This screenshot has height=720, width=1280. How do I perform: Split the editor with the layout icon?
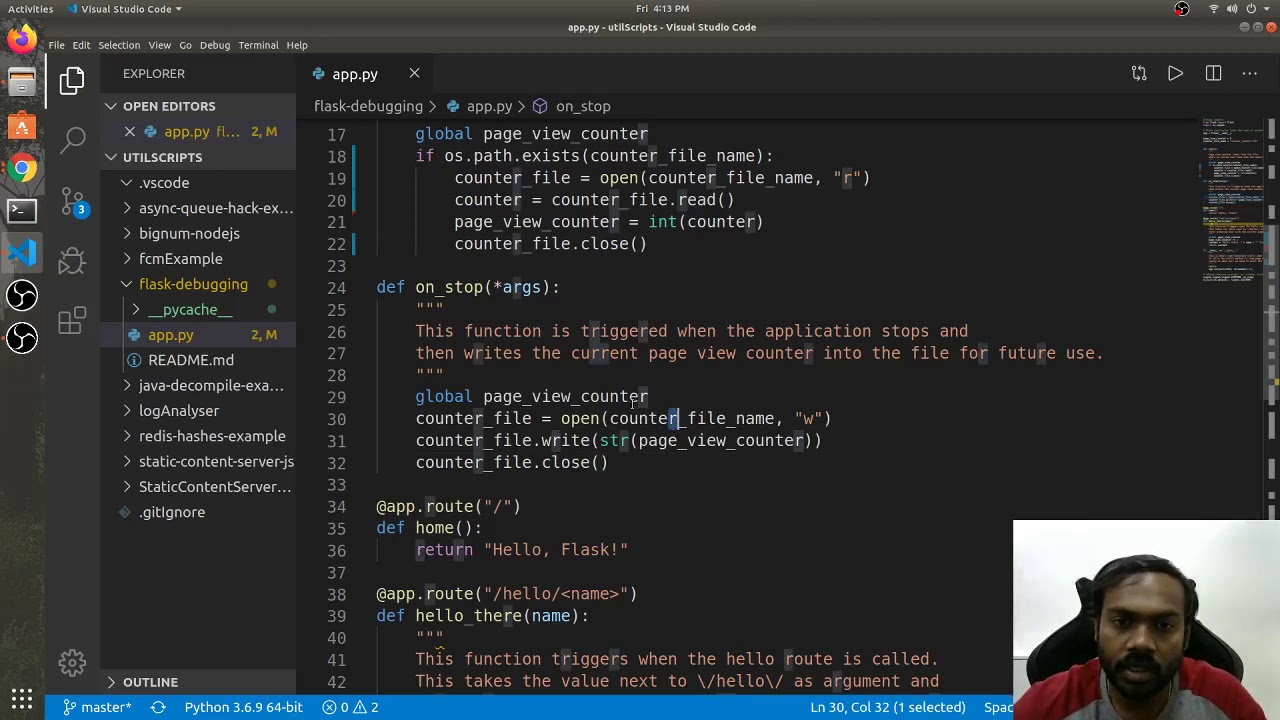coord(1213,73)
